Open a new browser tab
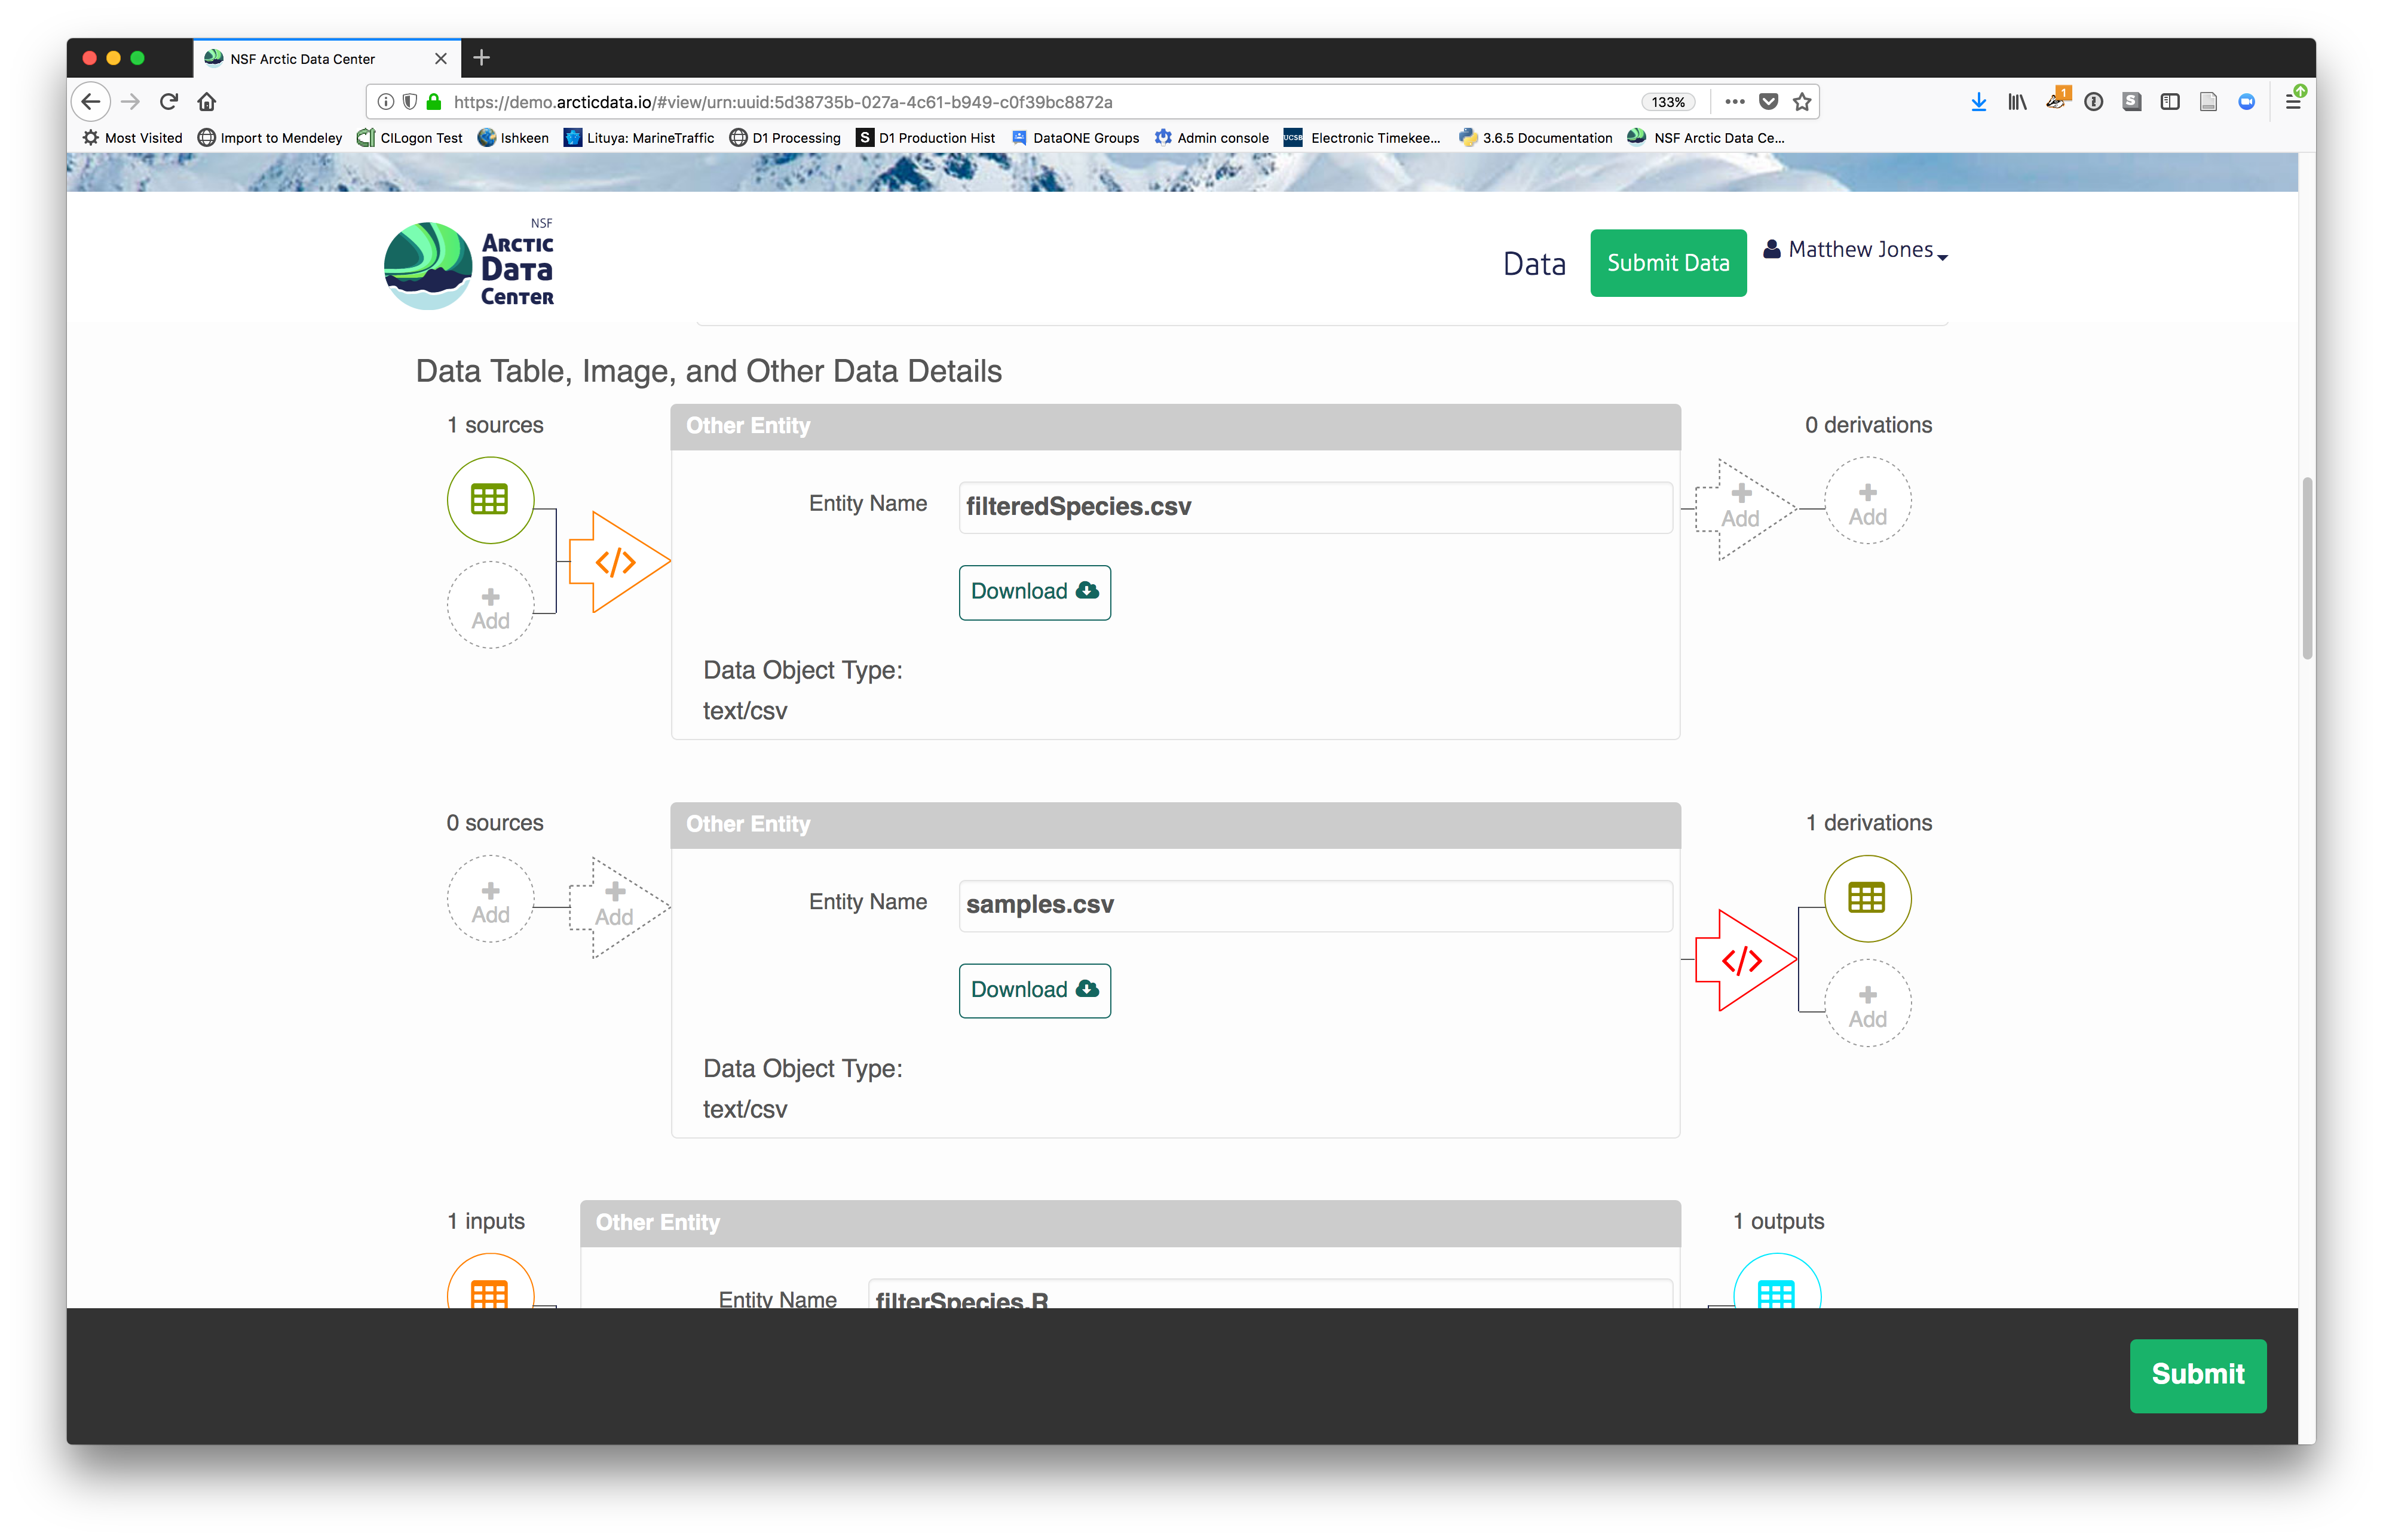 [482, 58]
